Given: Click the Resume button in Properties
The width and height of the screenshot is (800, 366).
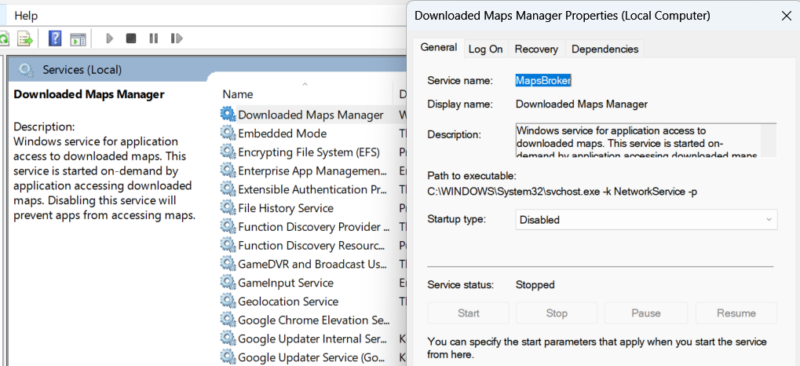Looking at the screenshot, I should [736, 313].
